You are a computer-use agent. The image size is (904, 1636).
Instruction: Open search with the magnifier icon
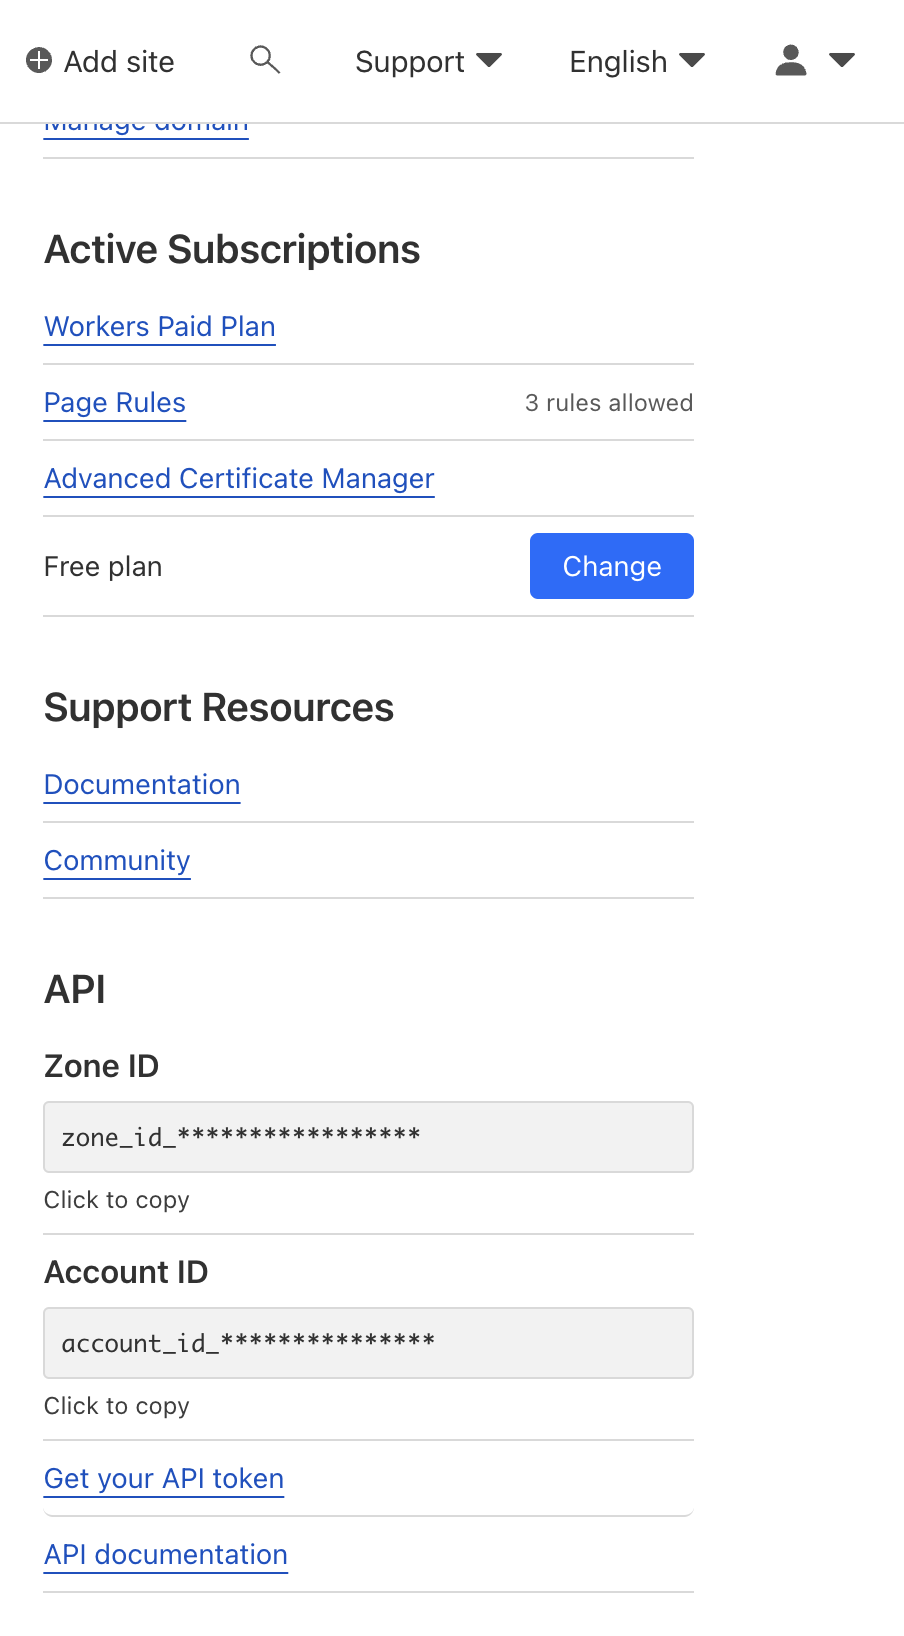coord(265,60)
